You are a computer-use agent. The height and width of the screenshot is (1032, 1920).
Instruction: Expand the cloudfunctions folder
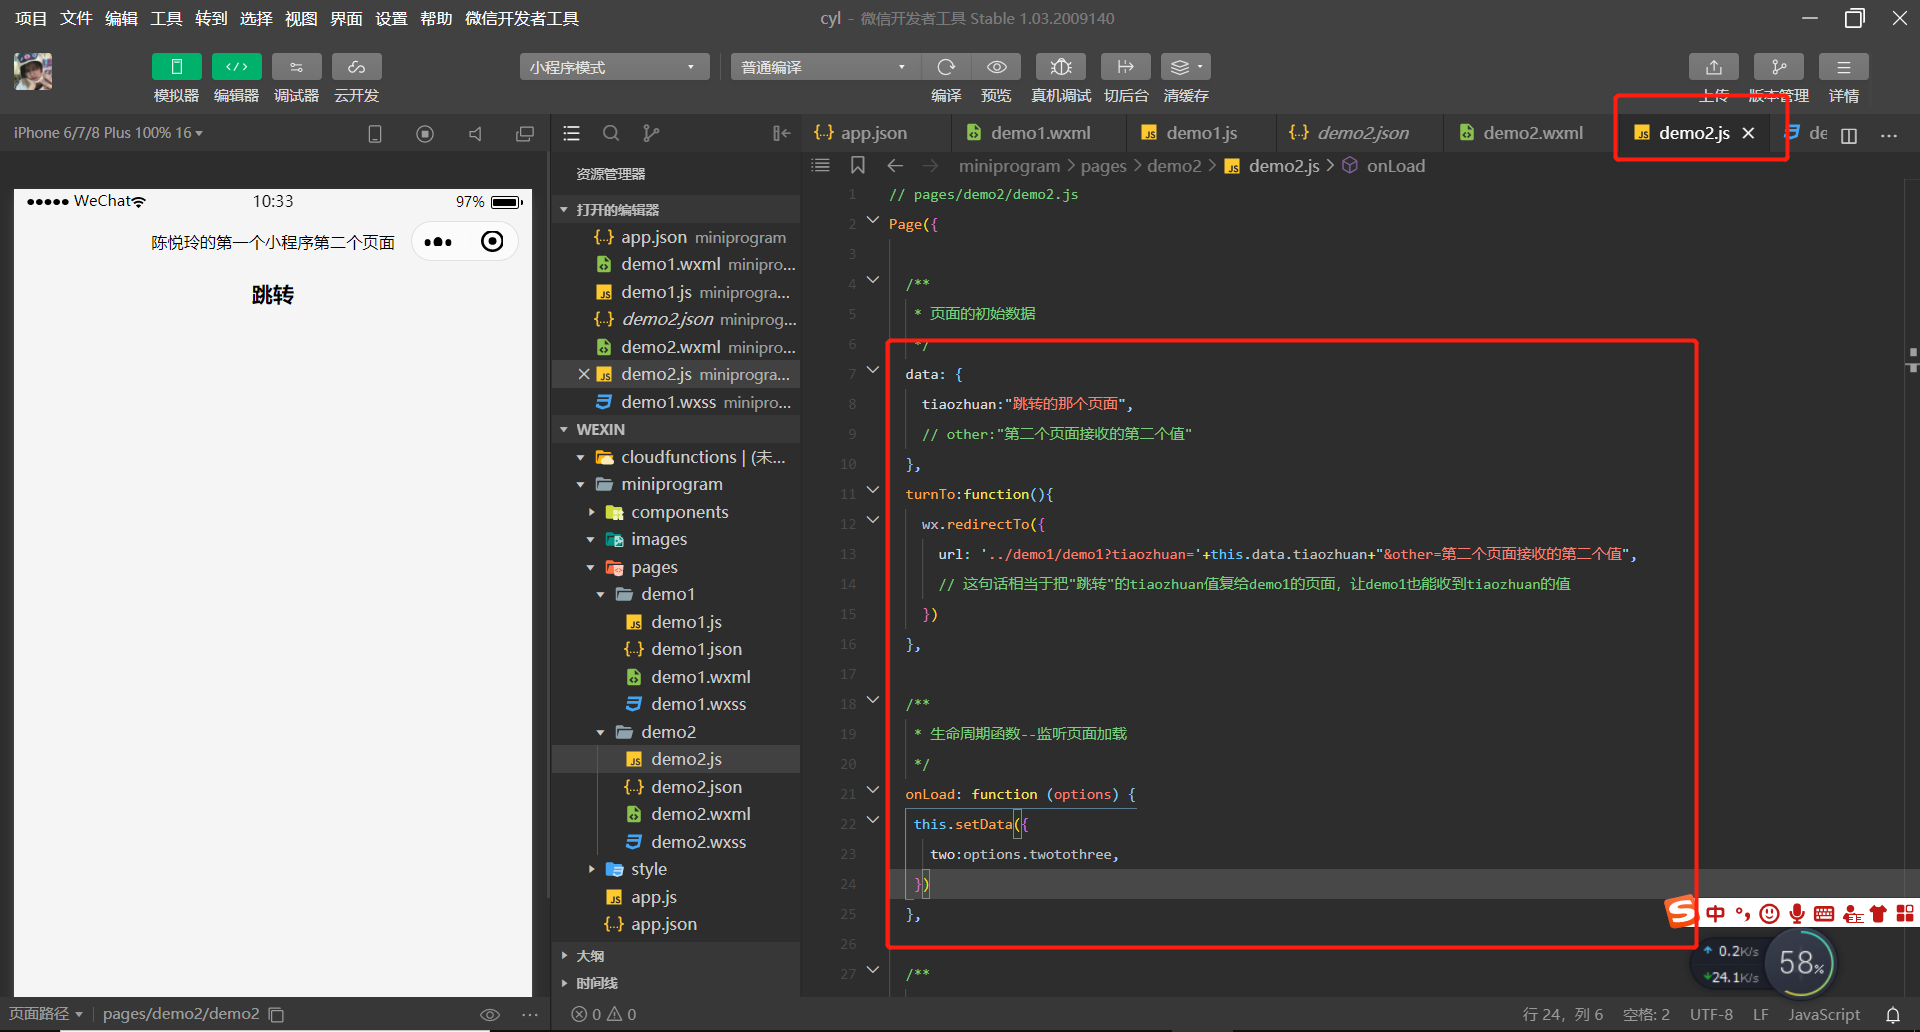(x=581, y=457)
